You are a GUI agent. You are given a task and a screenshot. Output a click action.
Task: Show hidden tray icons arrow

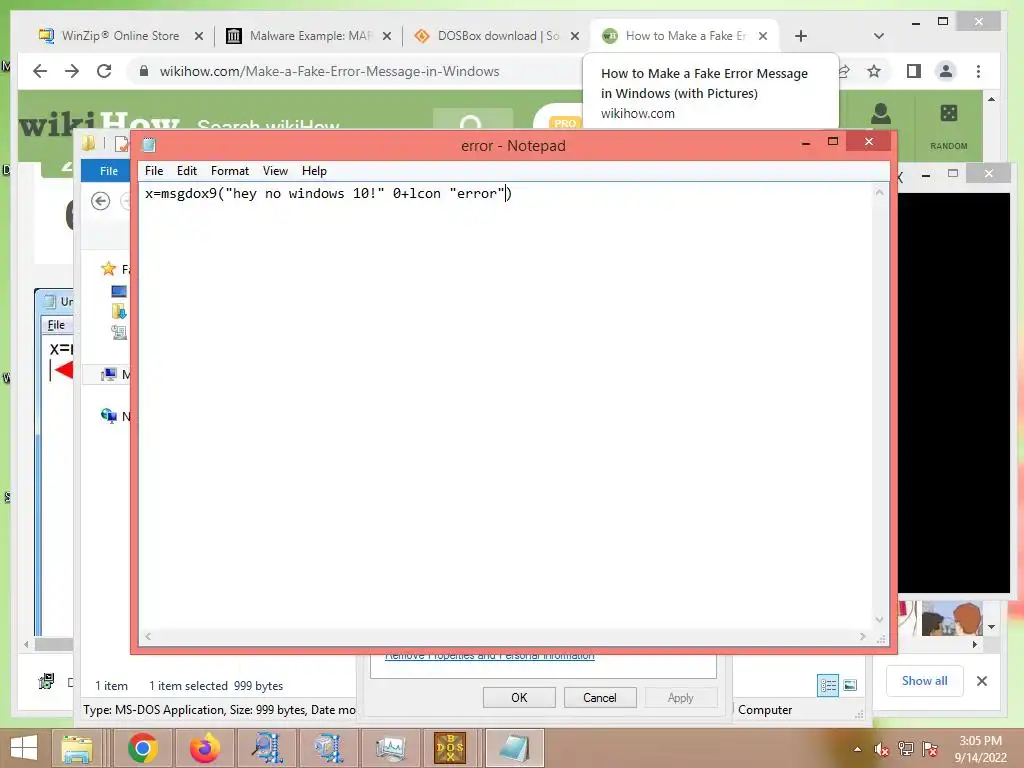tap(857, 749)
